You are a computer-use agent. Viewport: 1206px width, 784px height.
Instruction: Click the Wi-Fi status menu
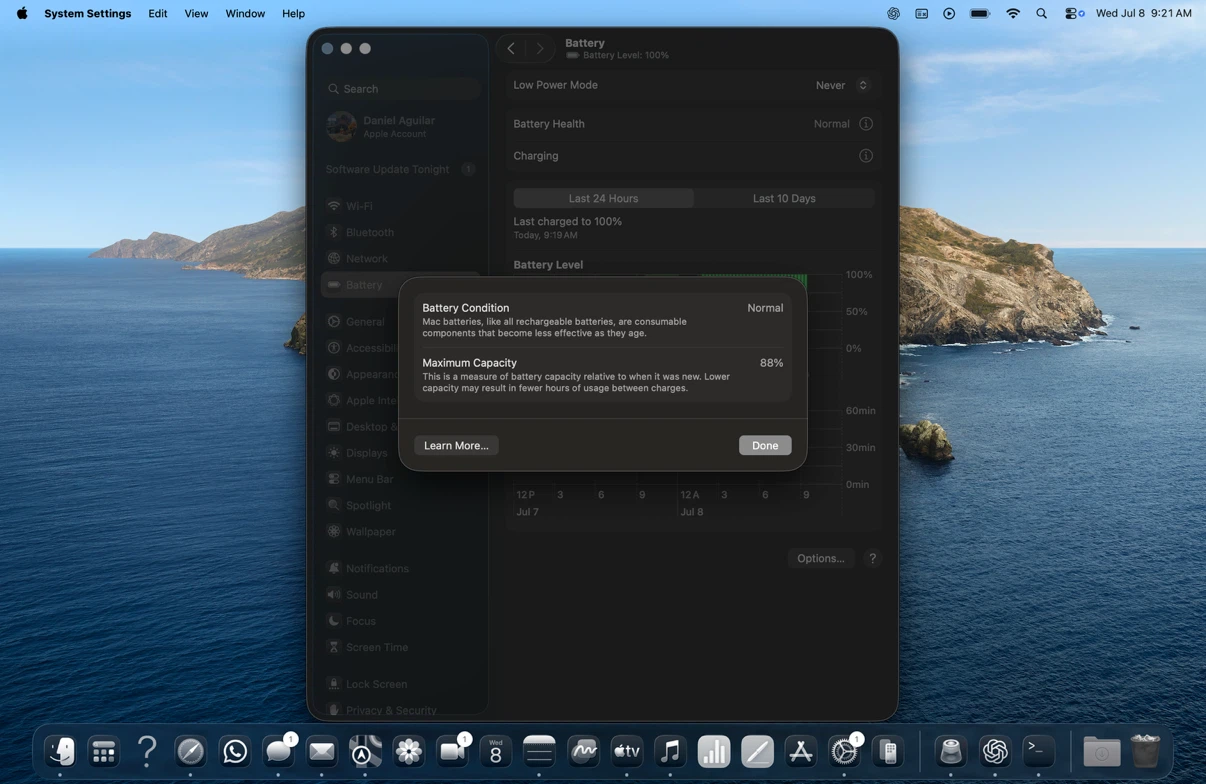[1013, 14]
